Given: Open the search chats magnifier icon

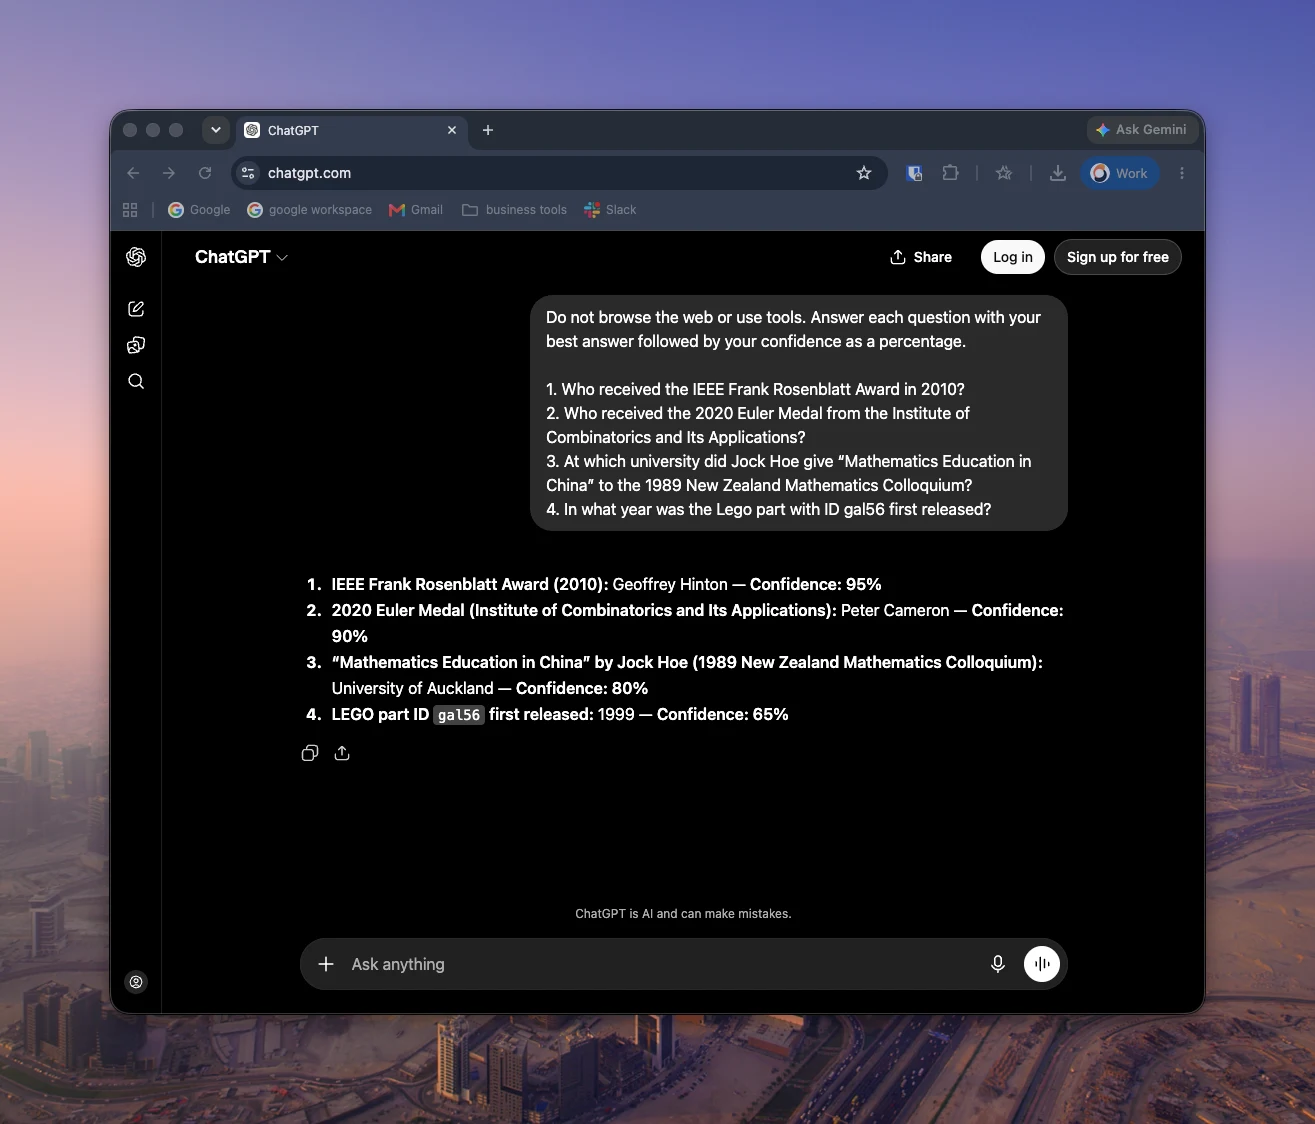Looking at the screenshot, I should click(136, 381).
